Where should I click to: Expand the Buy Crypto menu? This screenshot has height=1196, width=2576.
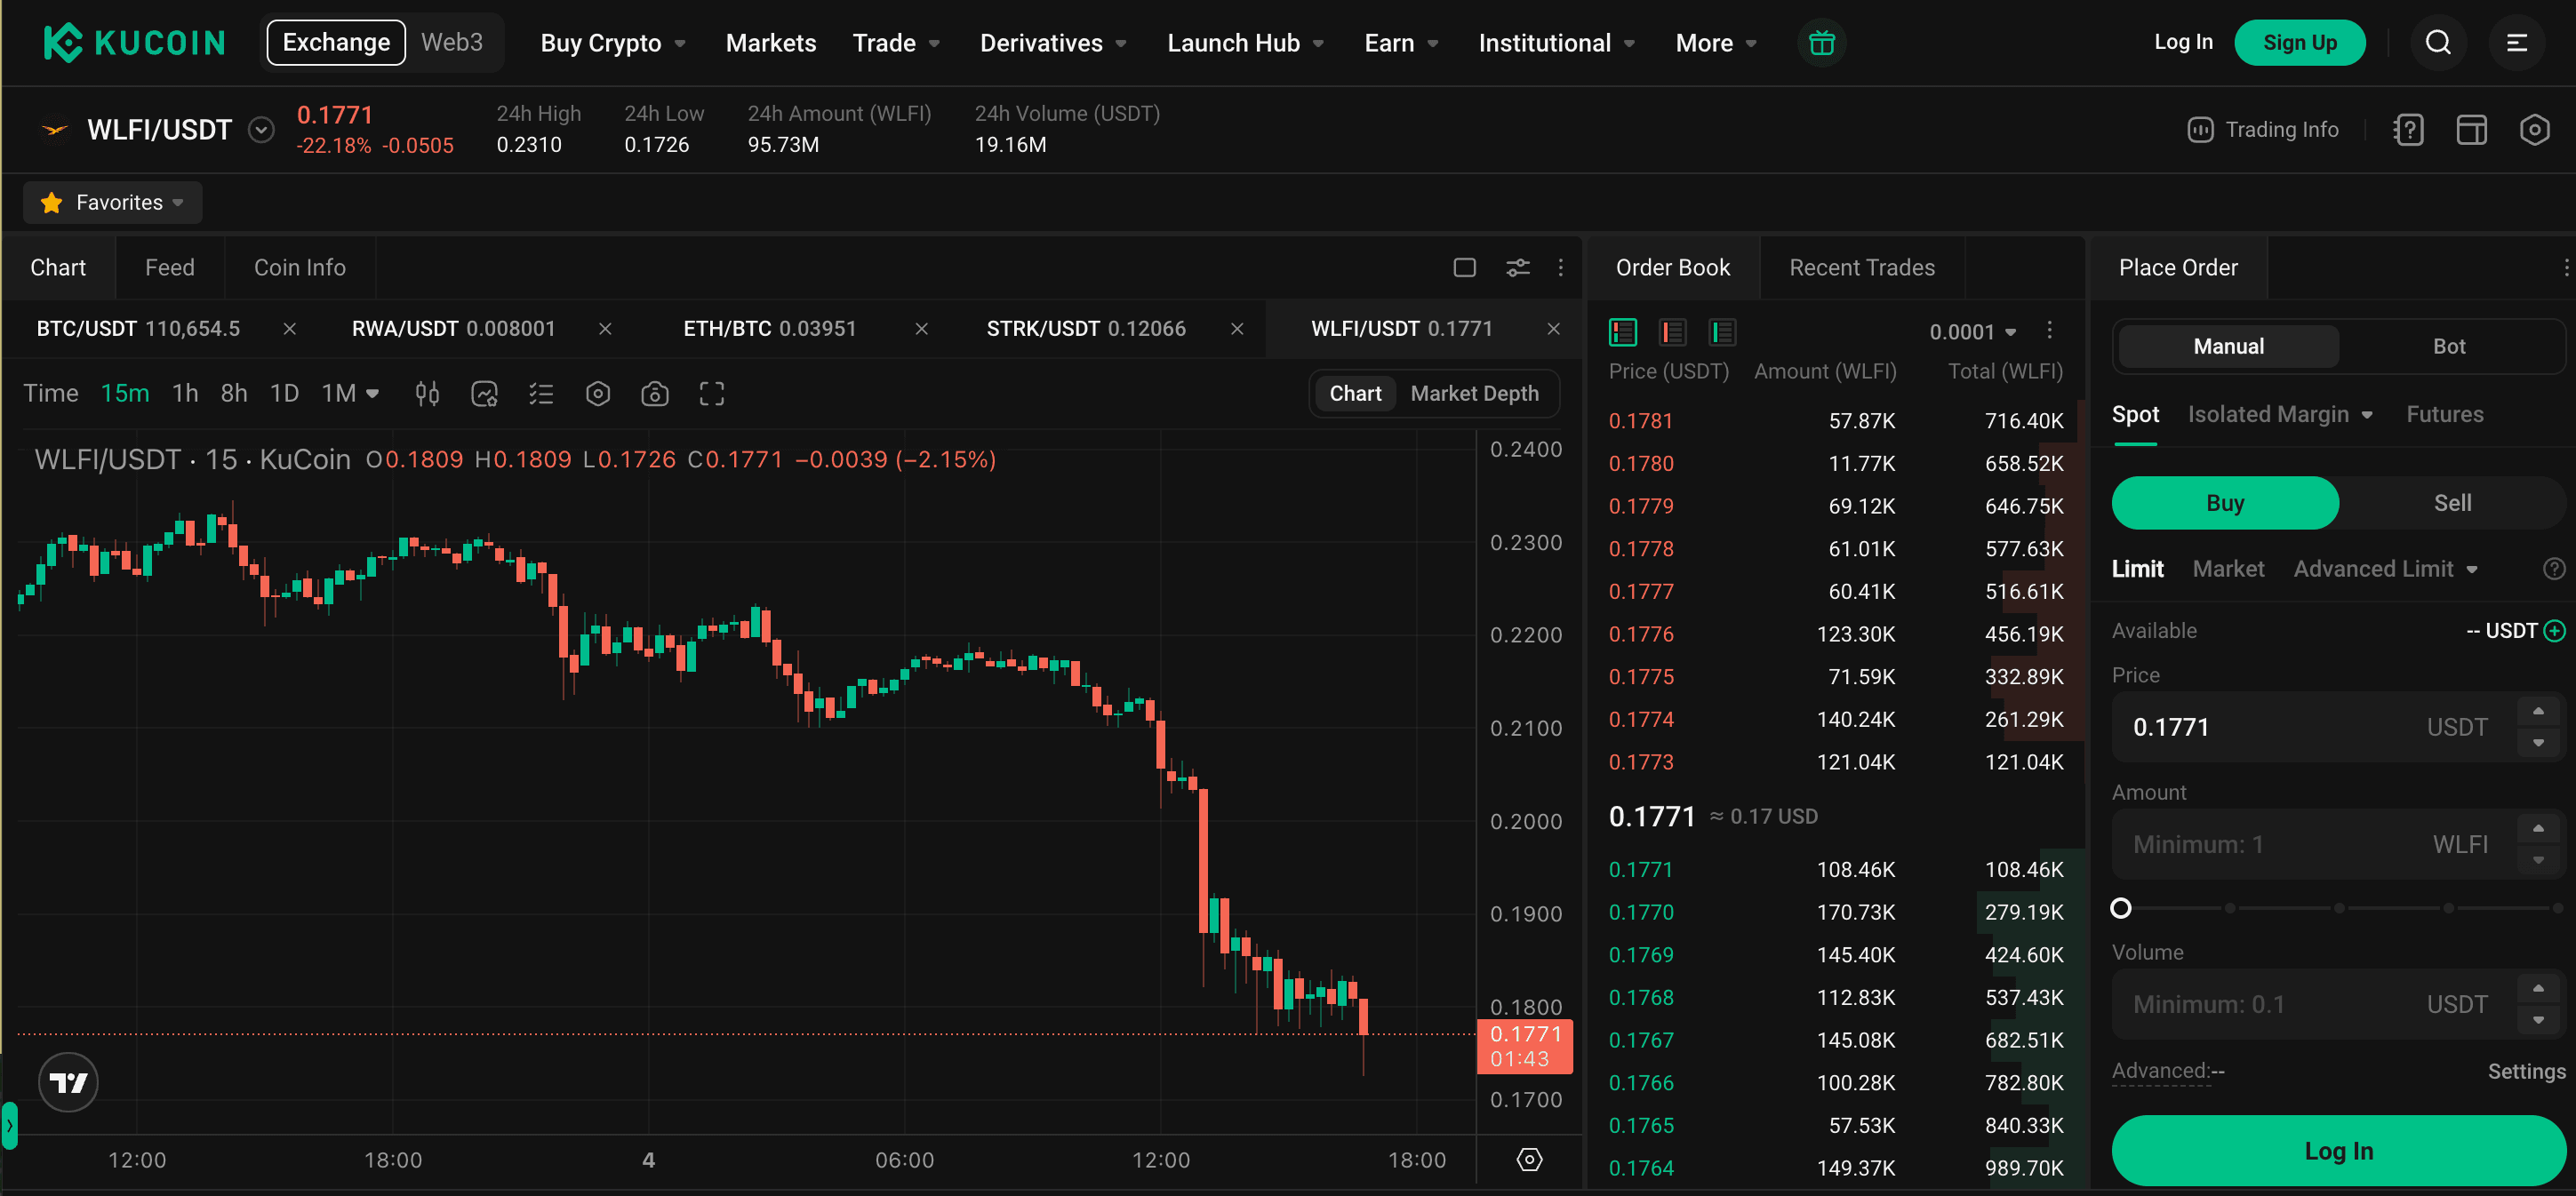coord(613,43)
